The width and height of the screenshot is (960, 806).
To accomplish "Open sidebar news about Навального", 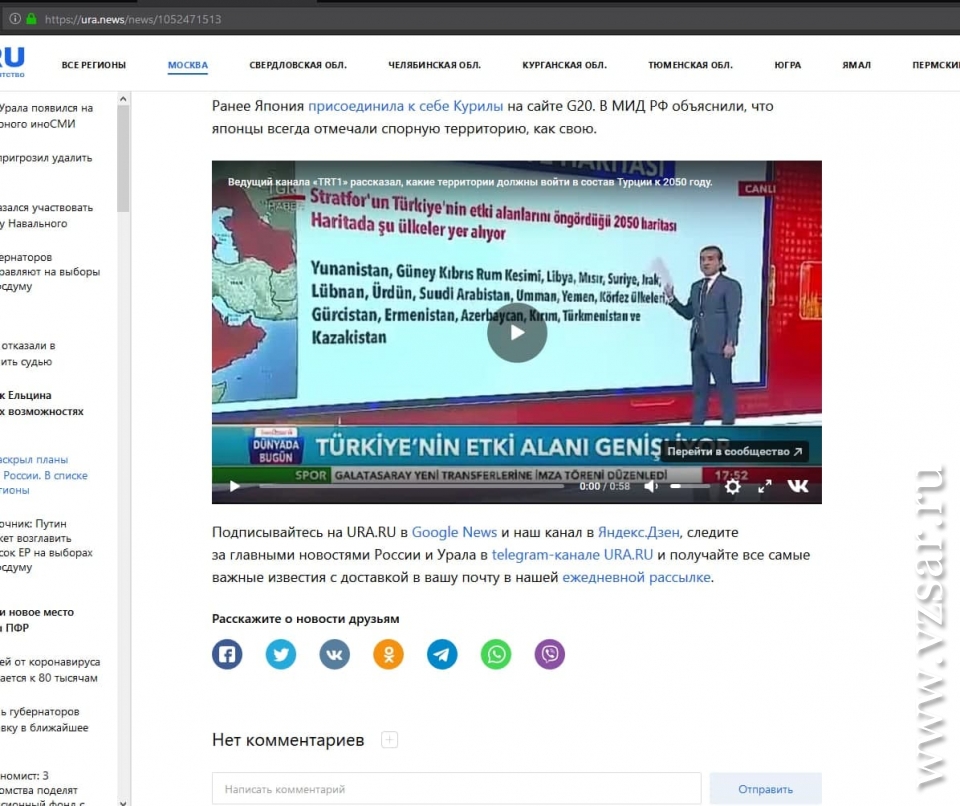I will [47, 216].
